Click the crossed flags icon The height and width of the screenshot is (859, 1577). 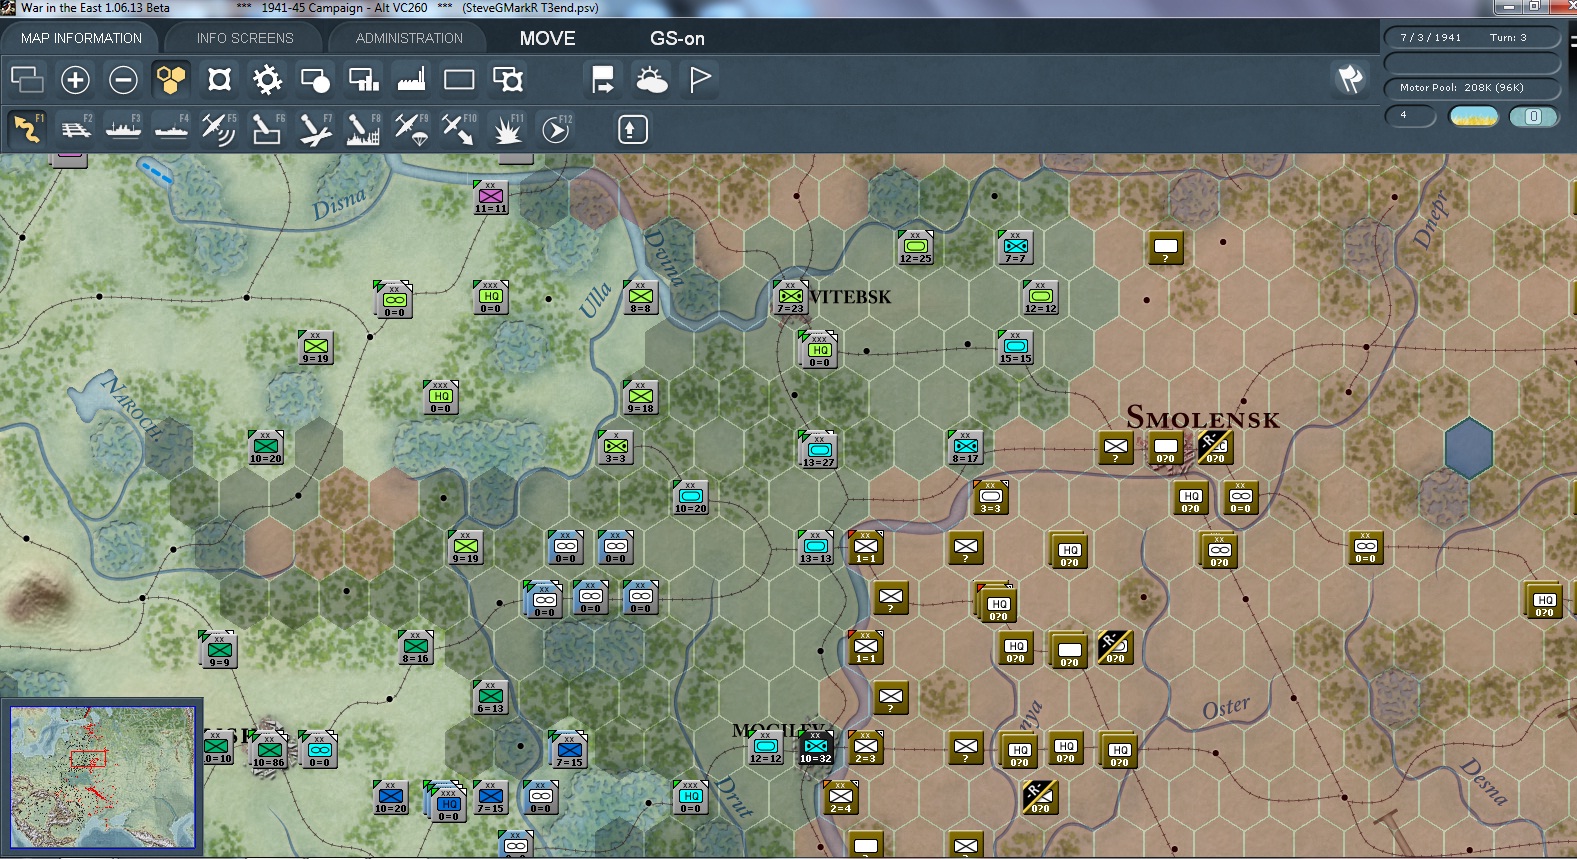[x=1351, y=78]
